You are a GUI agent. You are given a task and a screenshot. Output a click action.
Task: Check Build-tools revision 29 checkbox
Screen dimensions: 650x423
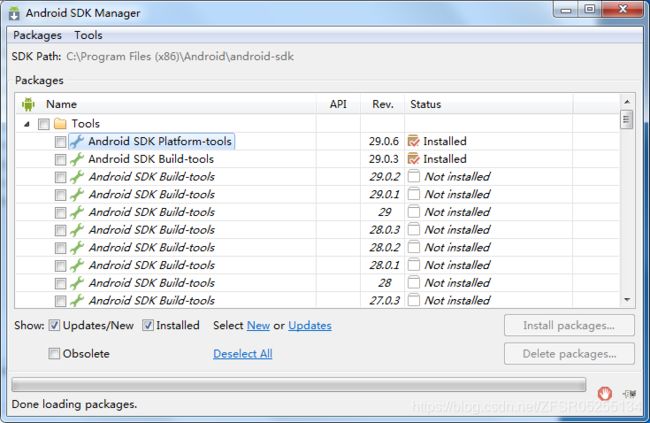60,213
